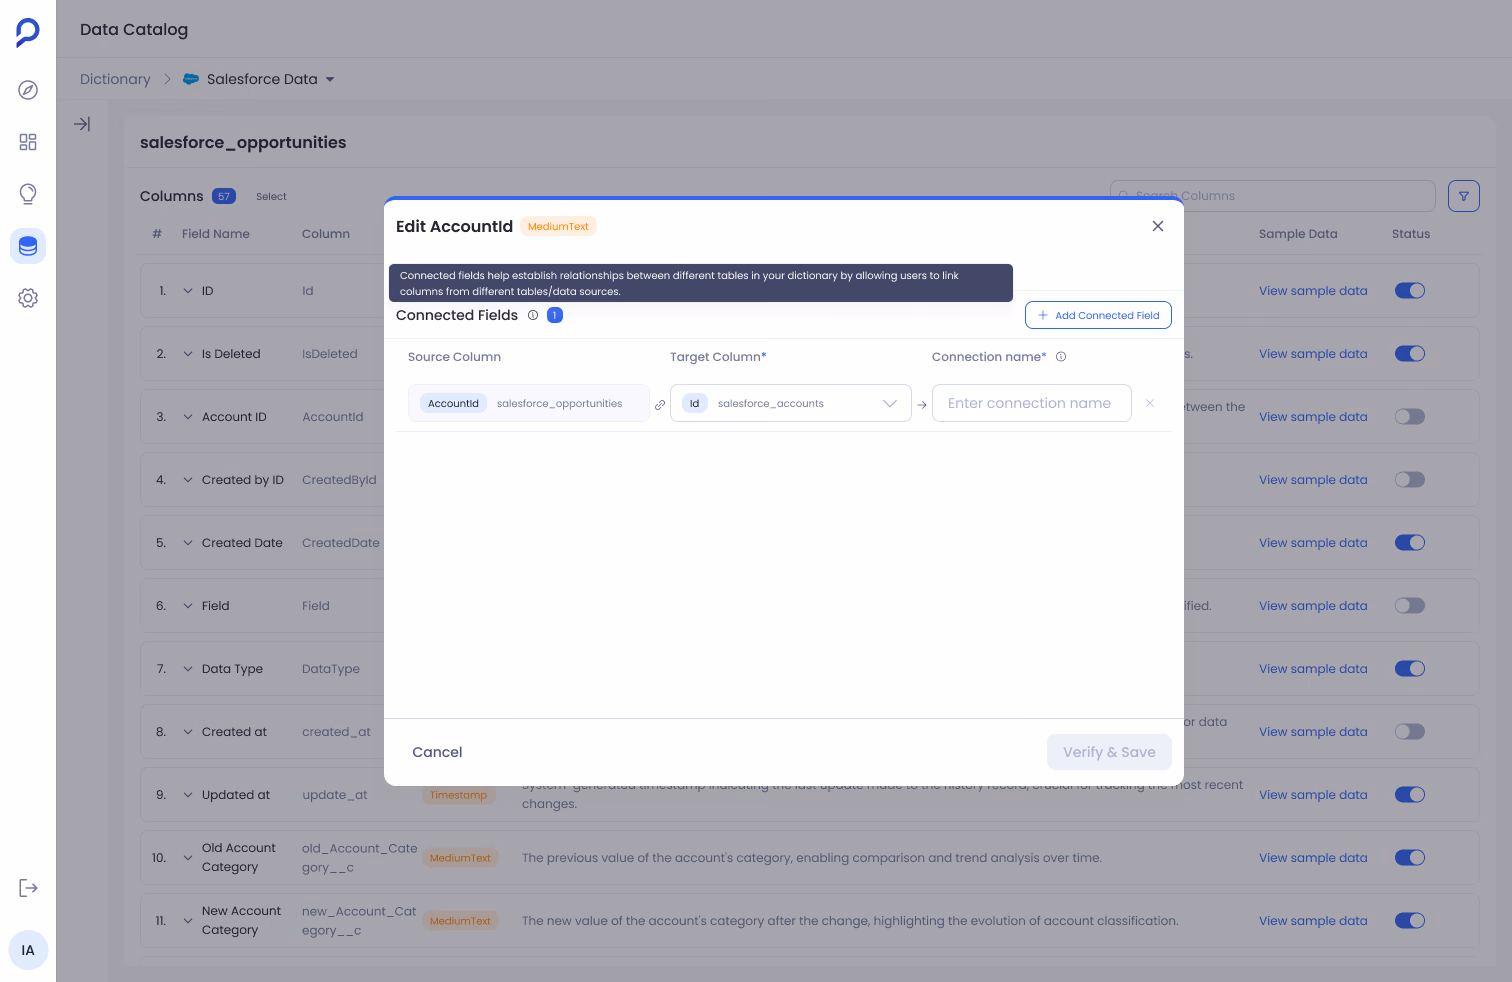The height and width of the screenshot is (982, 1512).
Task: Click Cancel in the dialog
Action: [437, 752]
